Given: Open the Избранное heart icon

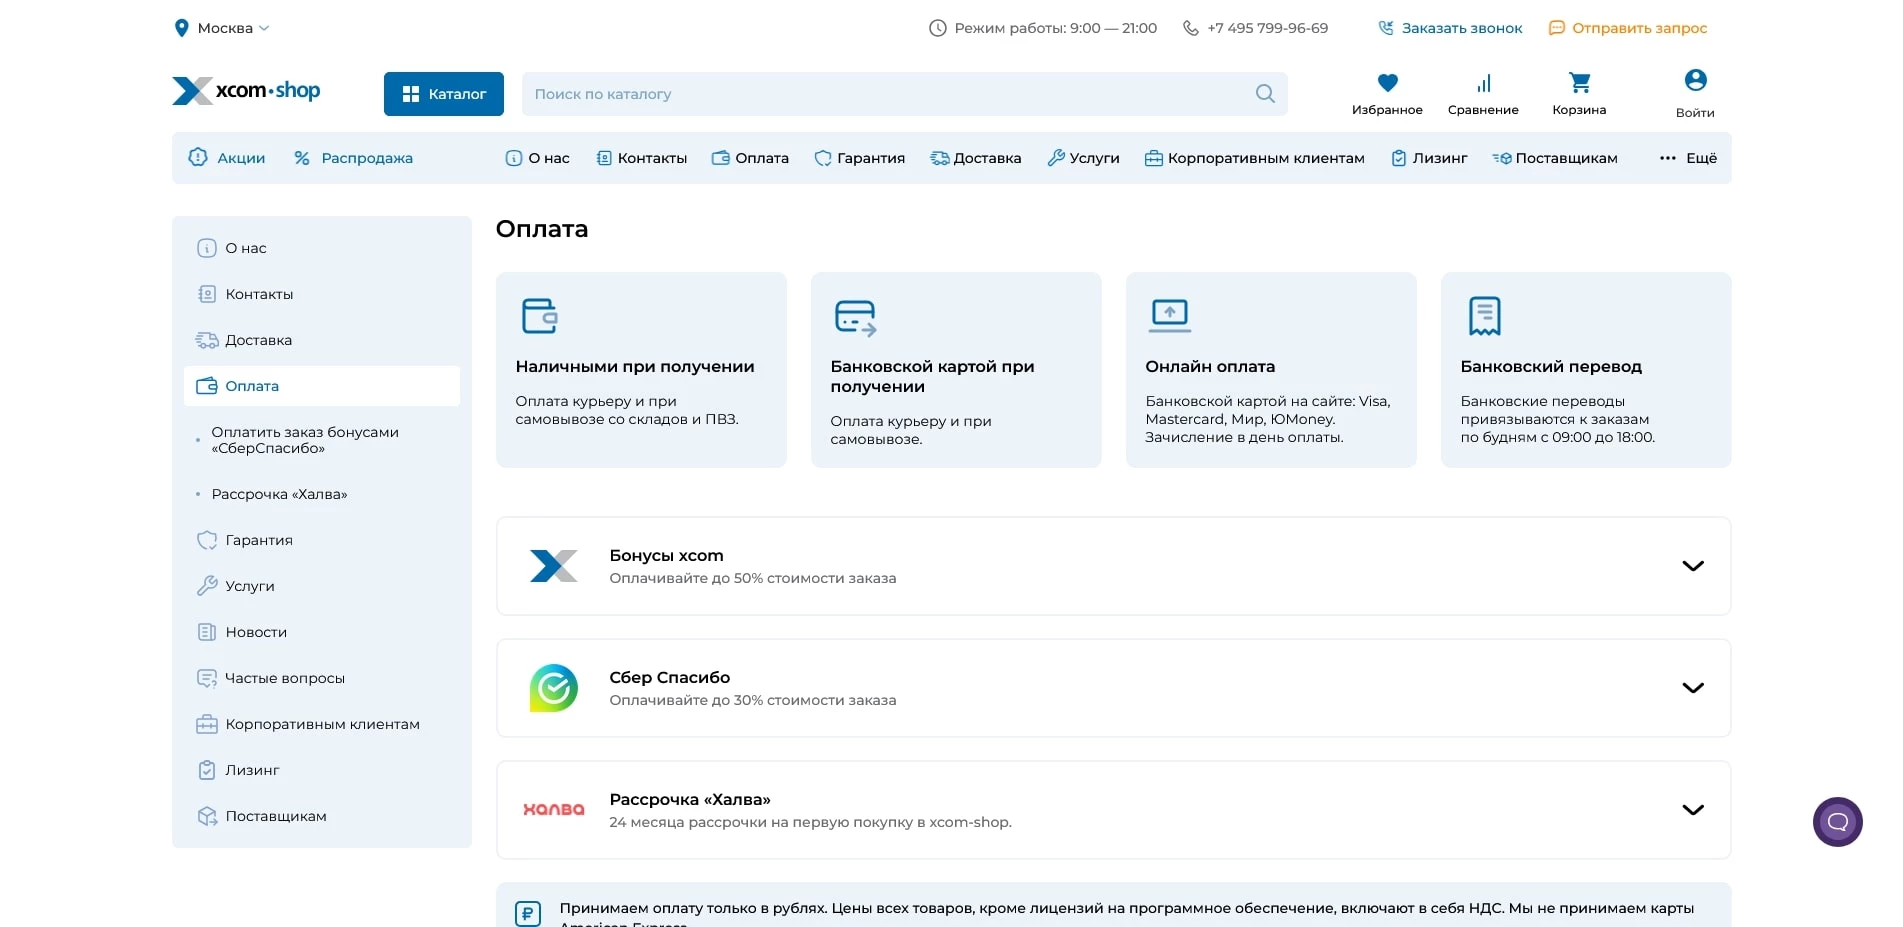Looking at the screenshot, I should [x=1387, y=83].
